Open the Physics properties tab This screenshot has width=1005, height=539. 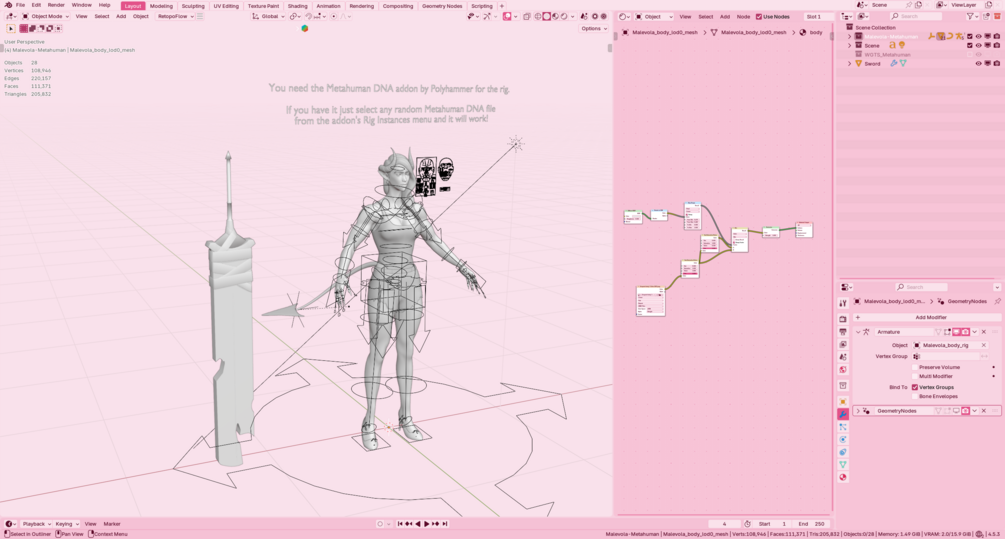click(843, 440)
